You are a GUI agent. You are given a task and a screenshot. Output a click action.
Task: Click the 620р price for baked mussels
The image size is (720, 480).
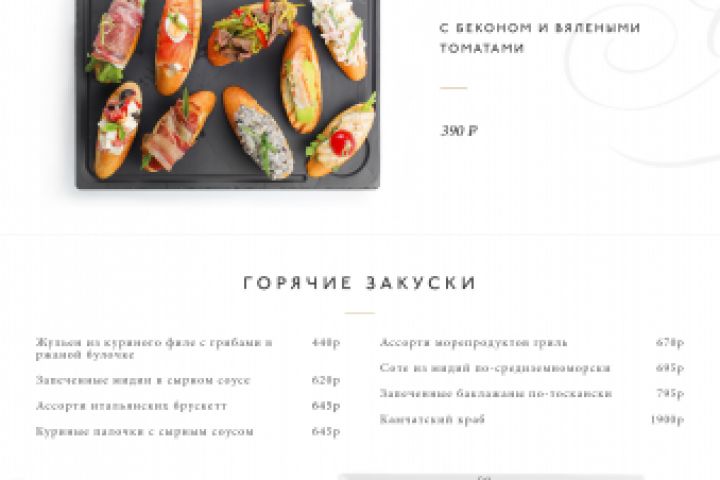(326, 380)
